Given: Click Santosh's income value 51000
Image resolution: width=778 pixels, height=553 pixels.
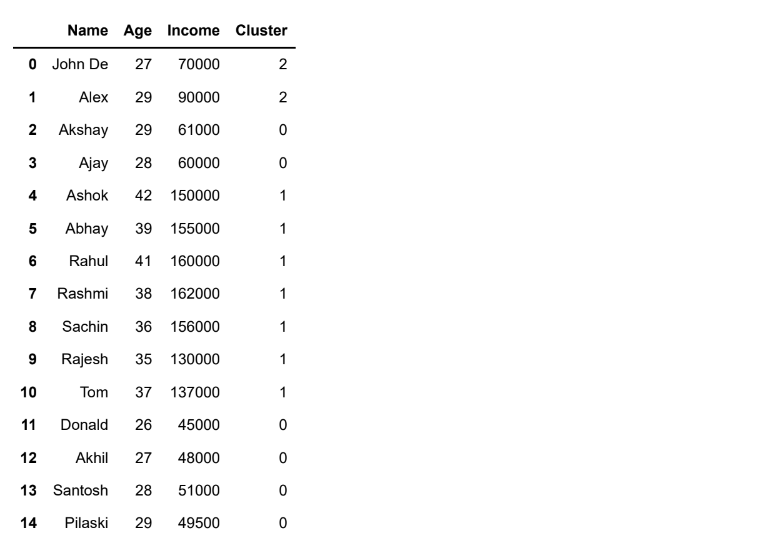Looking at the screenshot, I should pyautogui.click(x=199, y=491).
